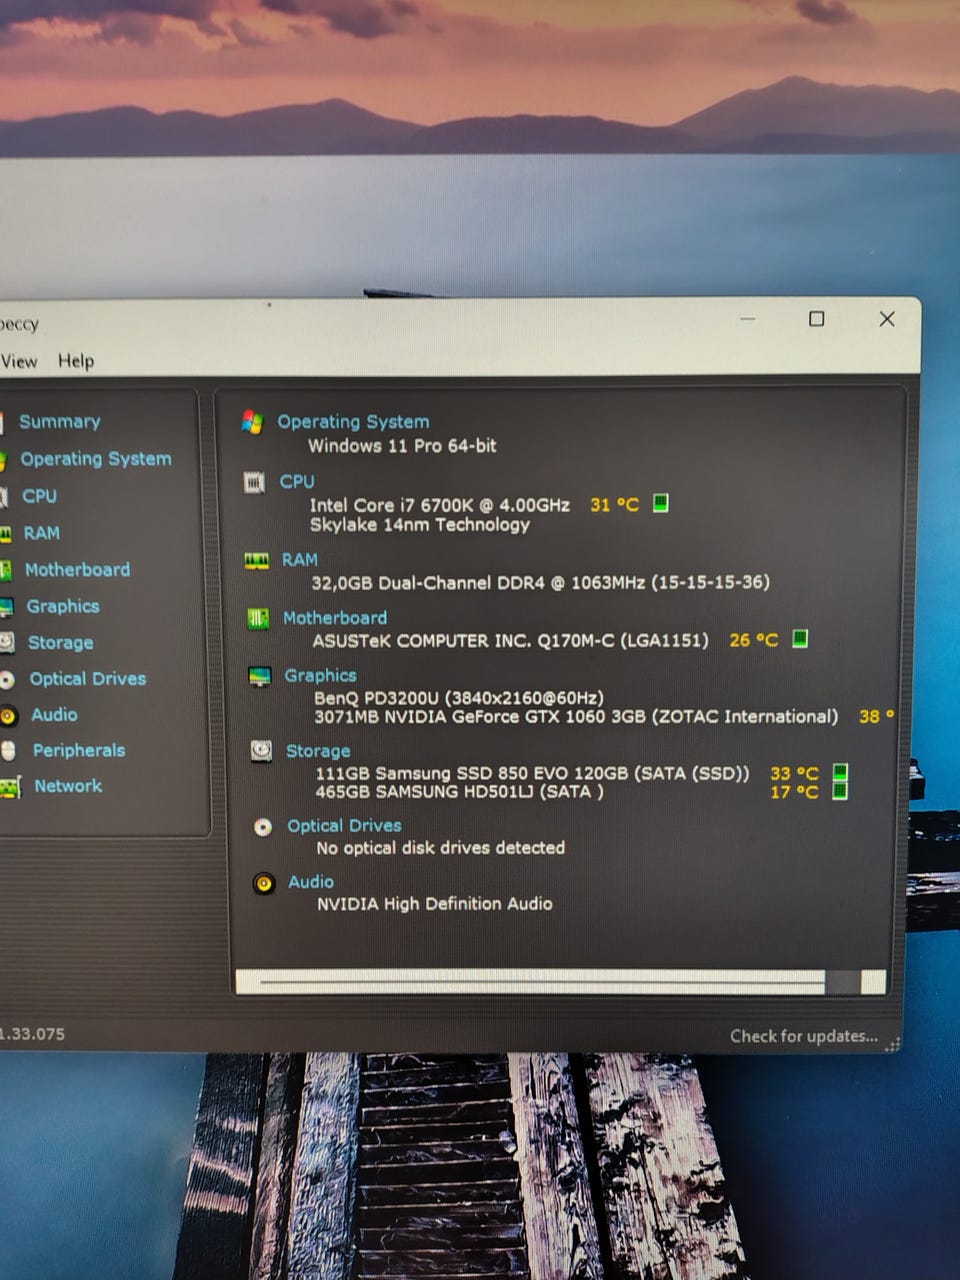Open the Operating System heading link
Viewport: 960px width, 1280px height.
click(x=353, y=422)
